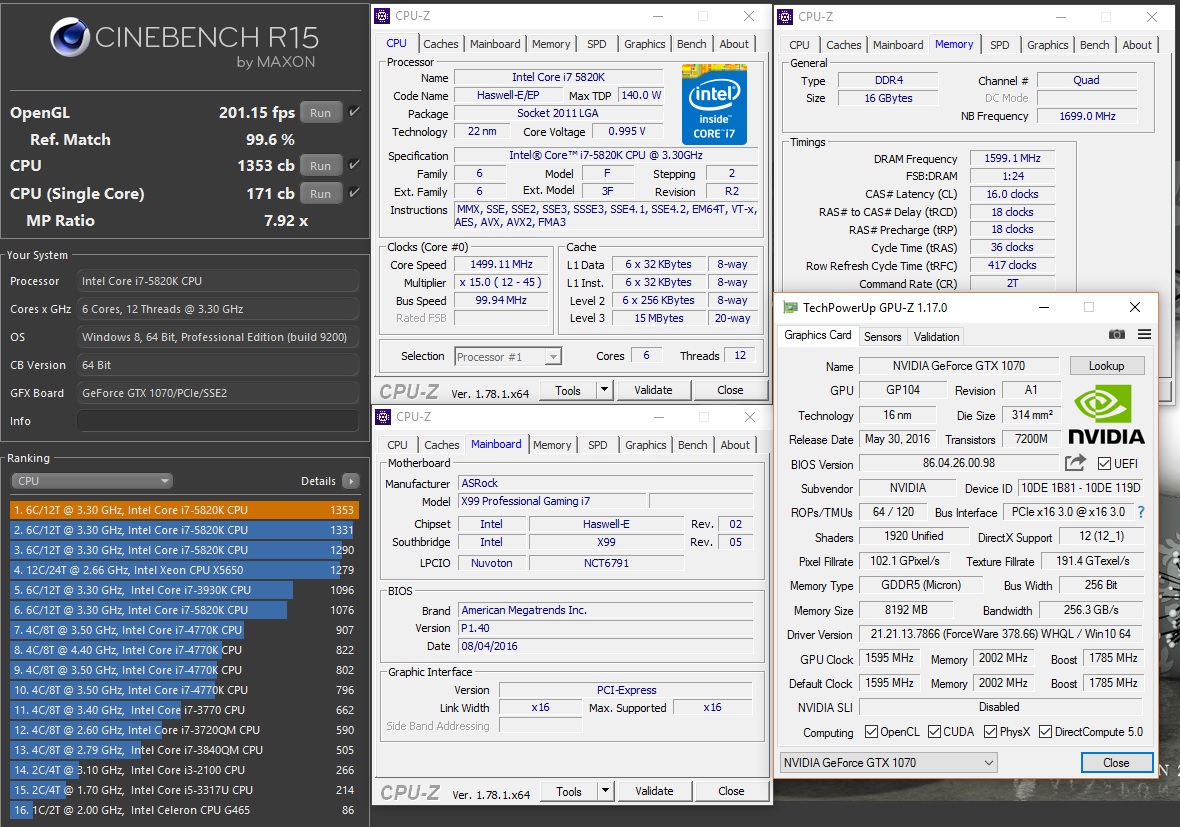
Task: Open the GPU-Z hamburger menu icon
Action: [x=1144, y=334]
